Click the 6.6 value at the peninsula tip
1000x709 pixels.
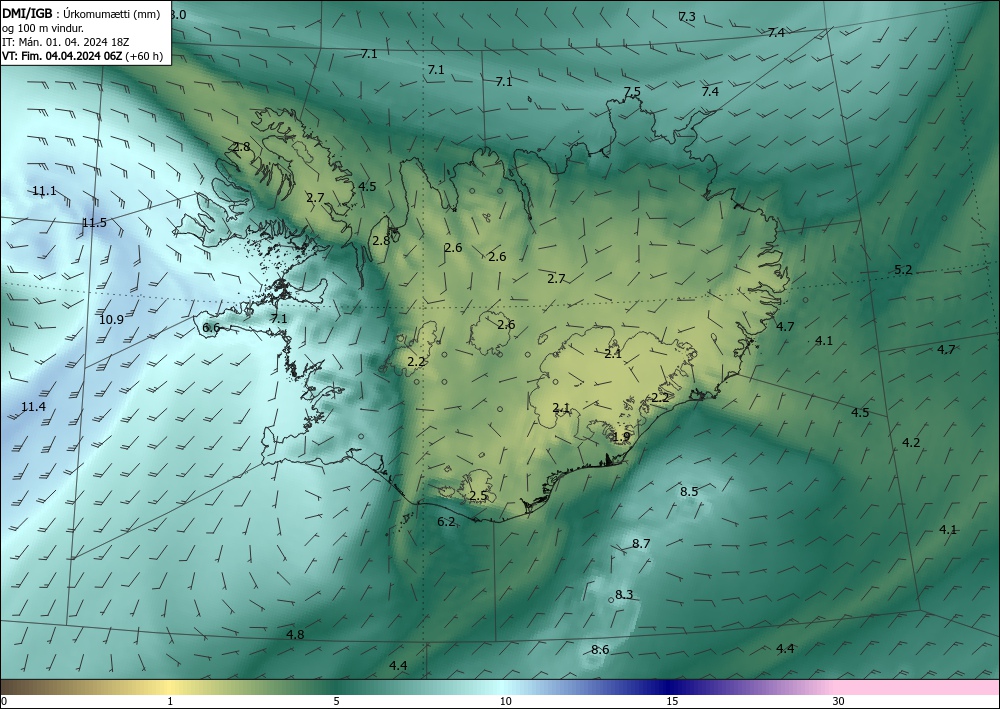tap(211, 328)
